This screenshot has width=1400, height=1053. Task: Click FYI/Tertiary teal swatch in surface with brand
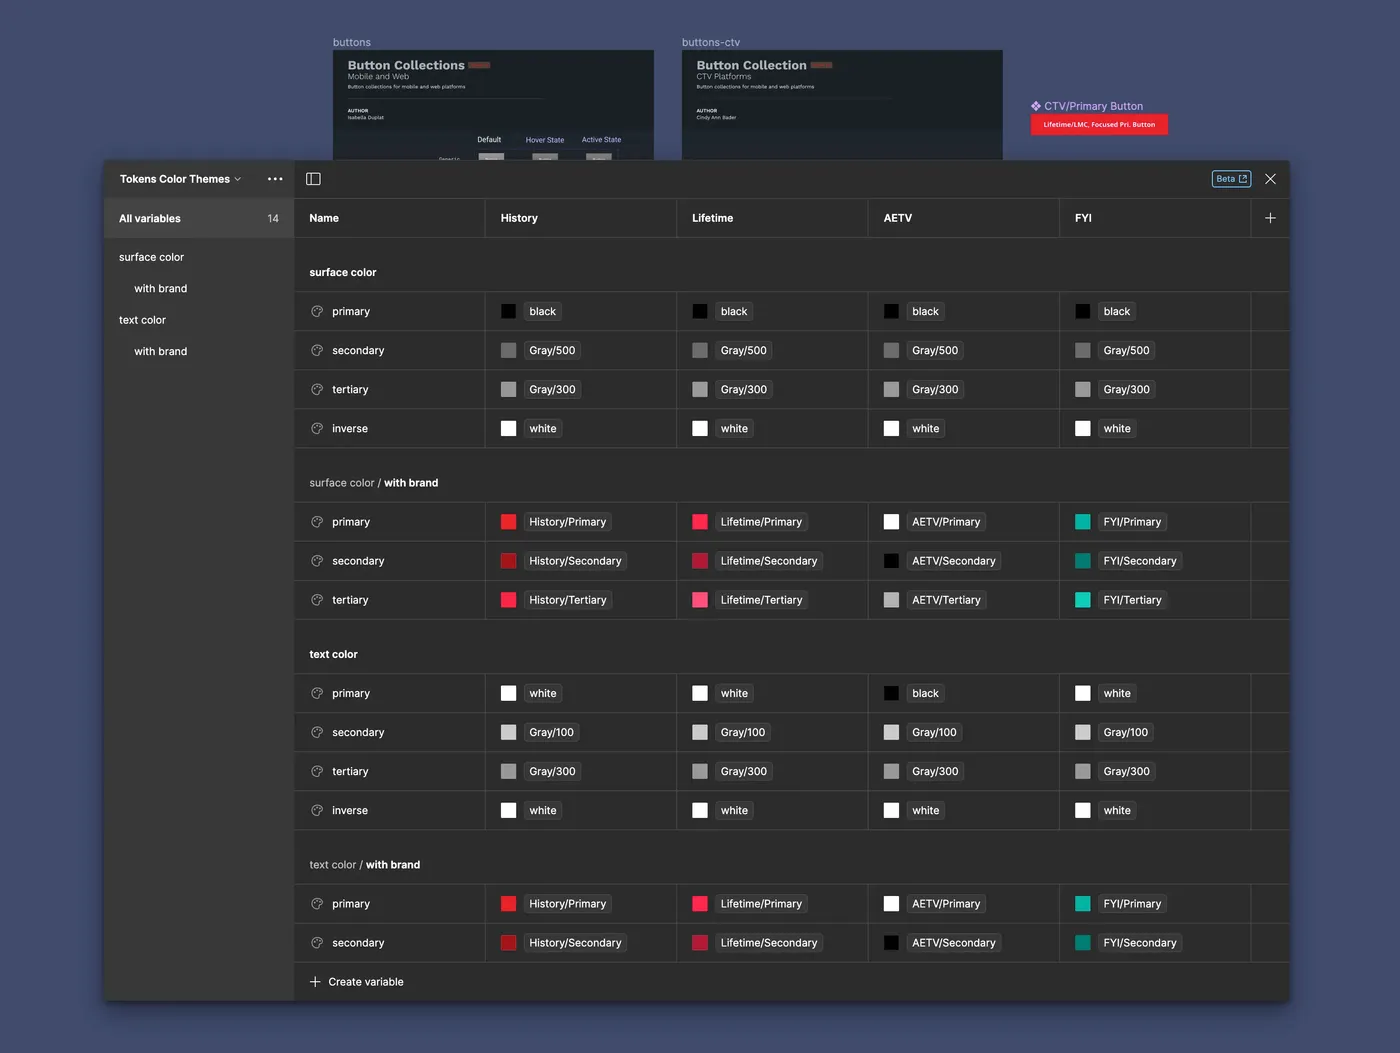pyautogui.click(x=1083, y=600)
